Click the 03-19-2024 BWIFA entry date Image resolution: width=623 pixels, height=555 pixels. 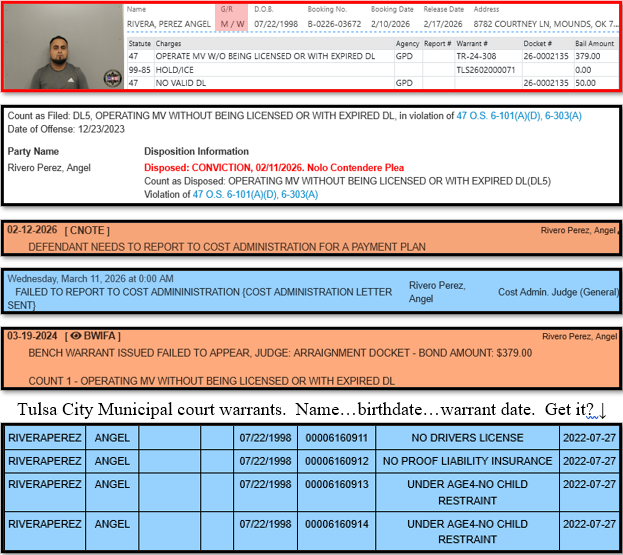(32, 336)
